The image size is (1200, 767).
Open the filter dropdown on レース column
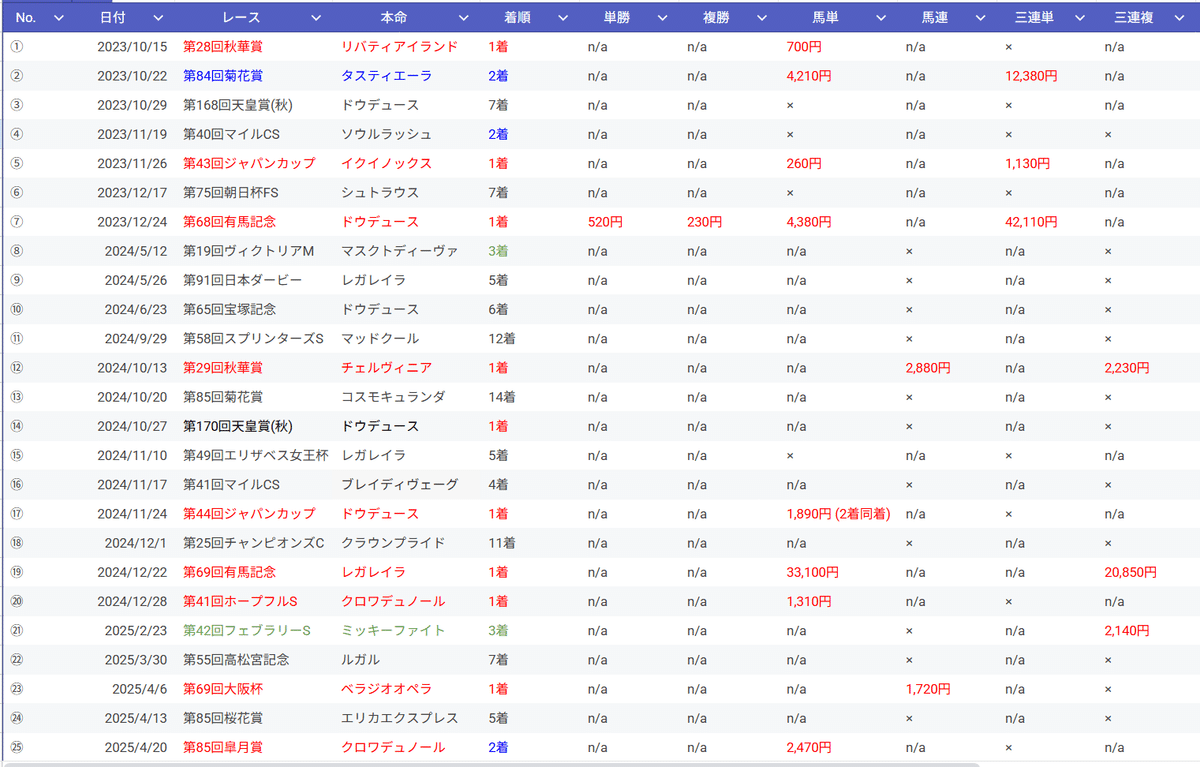[x=316, y=17]
